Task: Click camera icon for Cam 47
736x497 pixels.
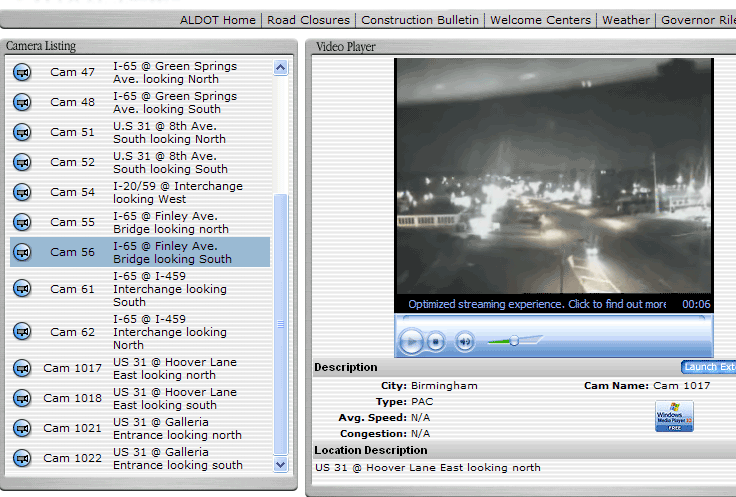Action: [x=22, y=72]
